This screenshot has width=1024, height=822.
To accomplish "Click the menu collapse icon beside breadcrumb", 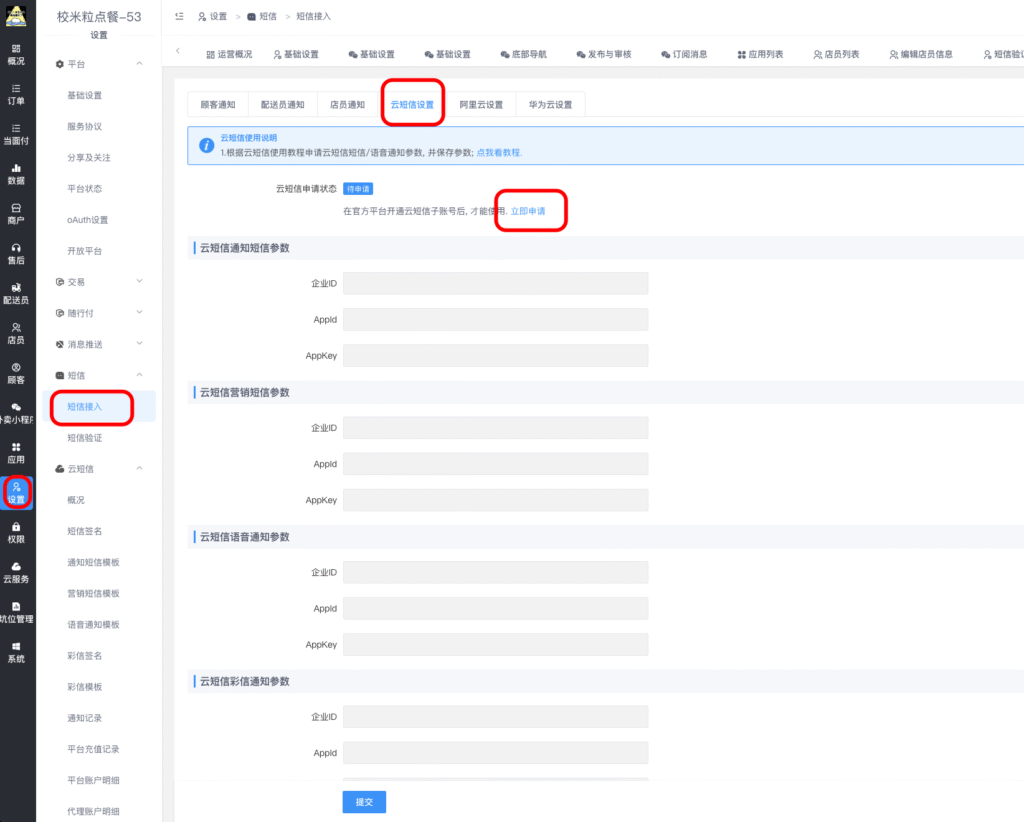I will (179, 17).
